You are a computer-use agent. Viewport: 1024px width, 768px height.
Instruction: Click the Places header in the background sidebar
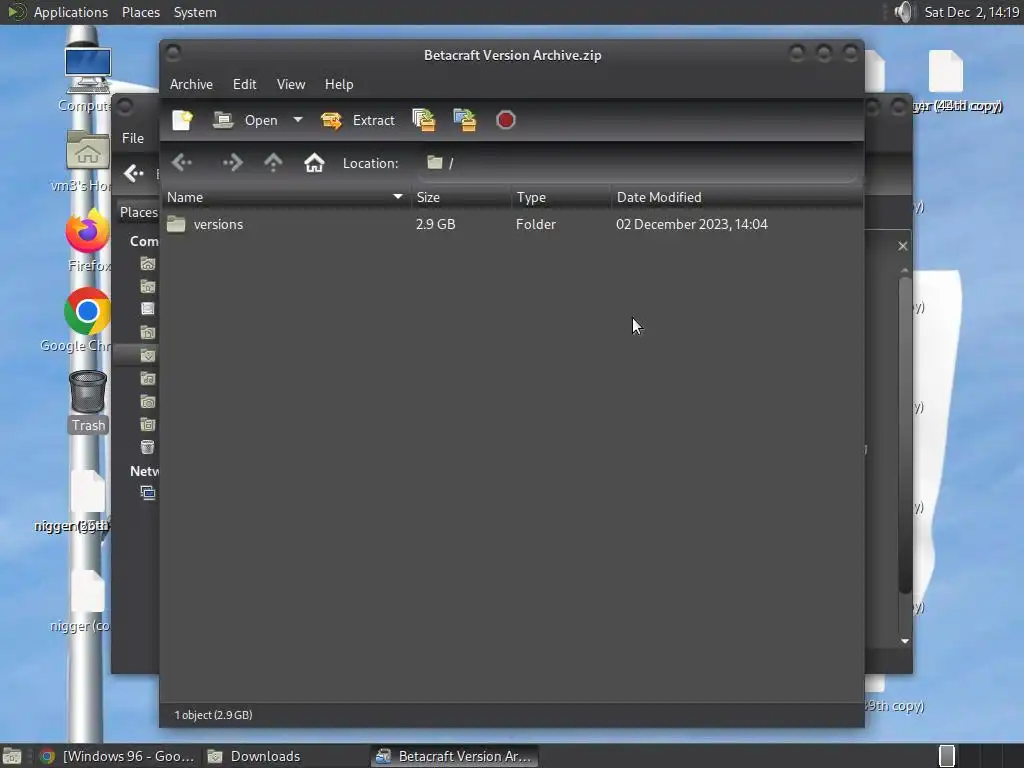tap(138, 212)
